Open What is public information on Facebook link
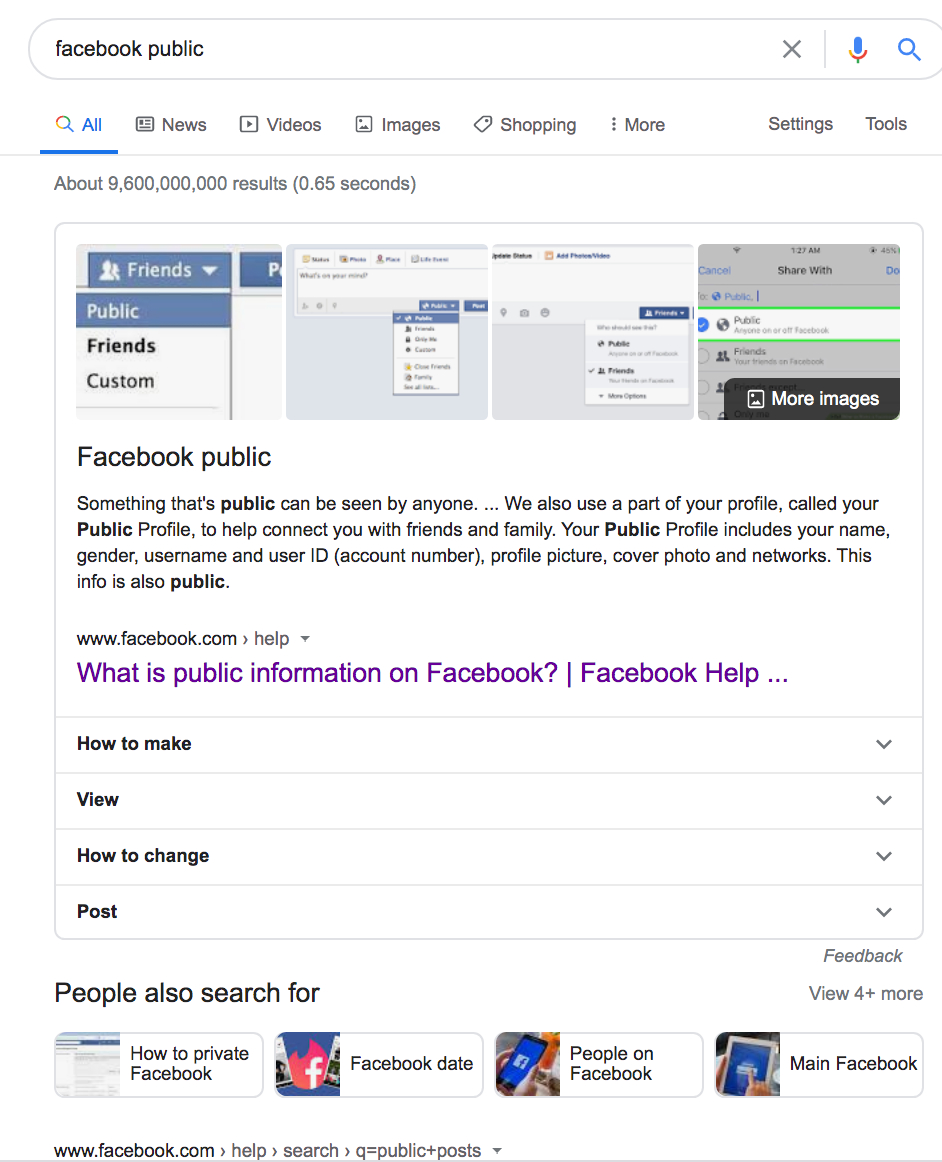This screenshot has width=942, height=1162. [x=432, y=673]
